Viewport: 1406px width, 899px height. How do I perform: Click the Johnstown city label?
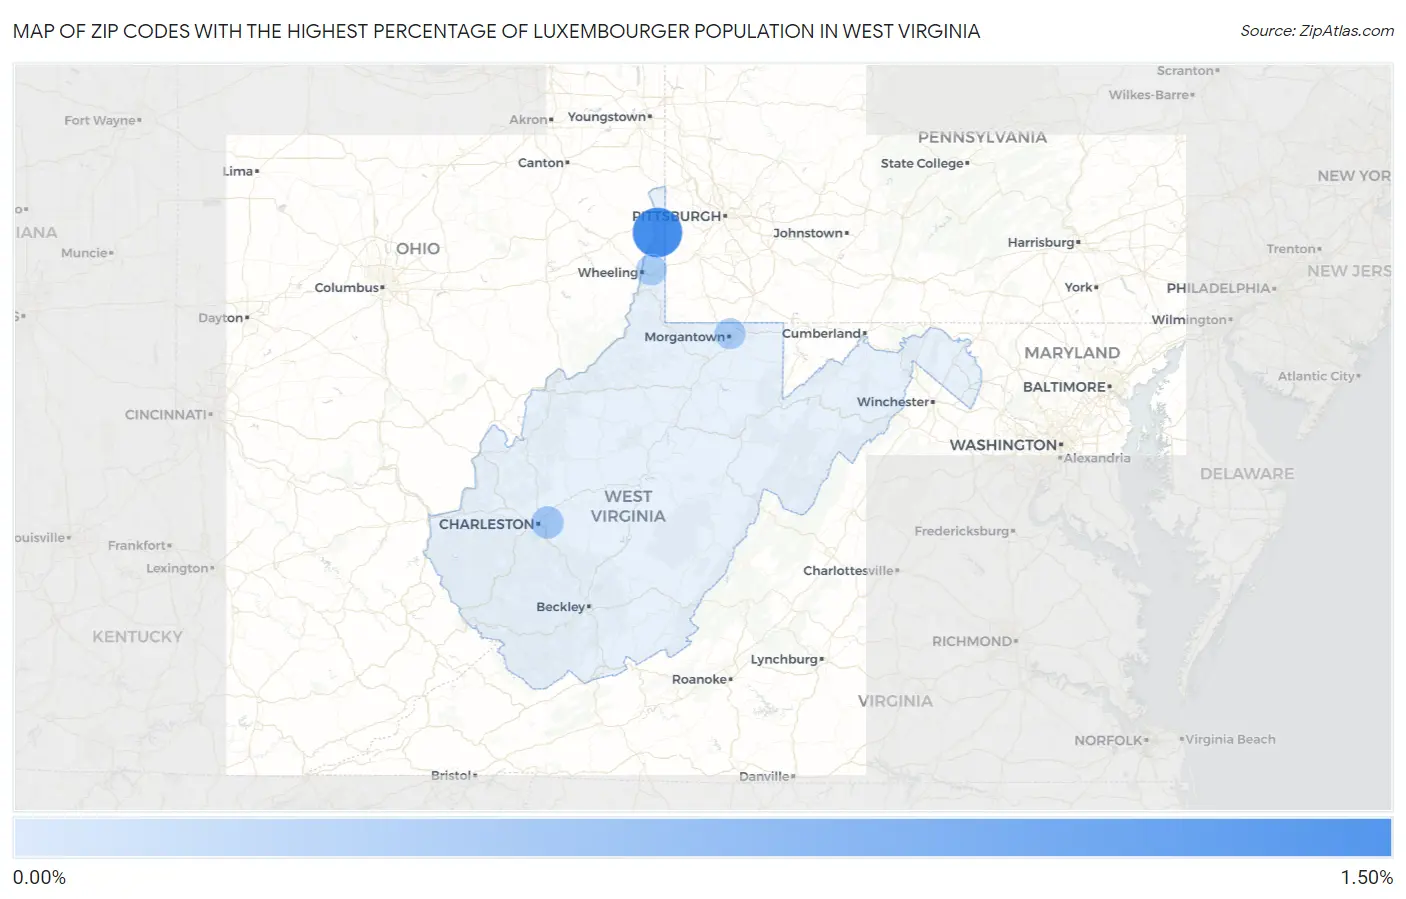pyautogui.click(x=808, y=233)
